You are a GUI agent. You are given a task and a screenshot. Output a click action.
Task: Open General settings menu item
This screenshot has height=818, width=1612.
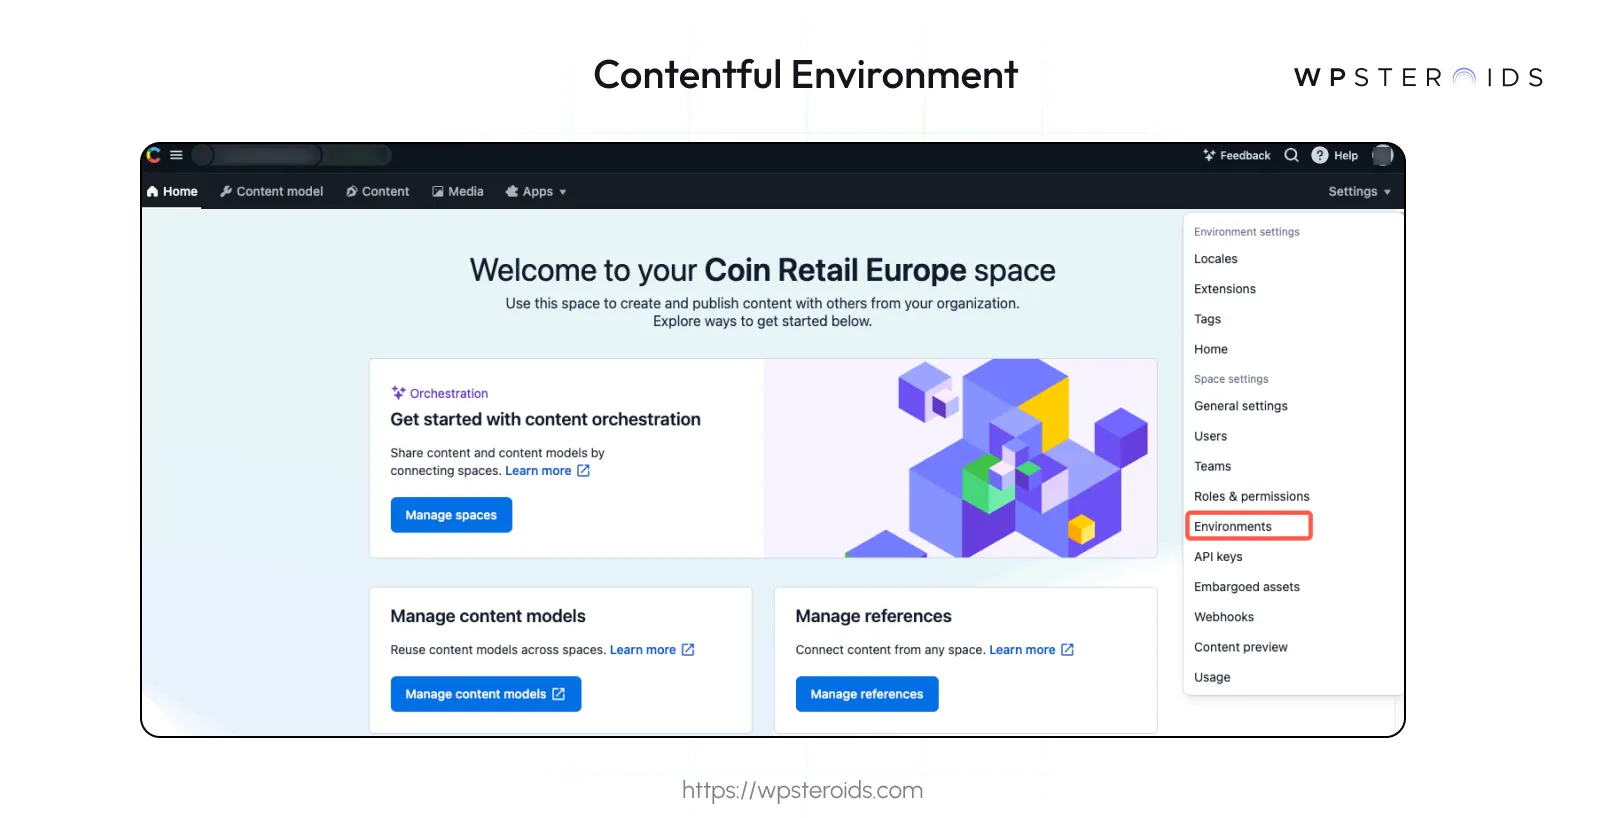click(x=1240, y=406)
